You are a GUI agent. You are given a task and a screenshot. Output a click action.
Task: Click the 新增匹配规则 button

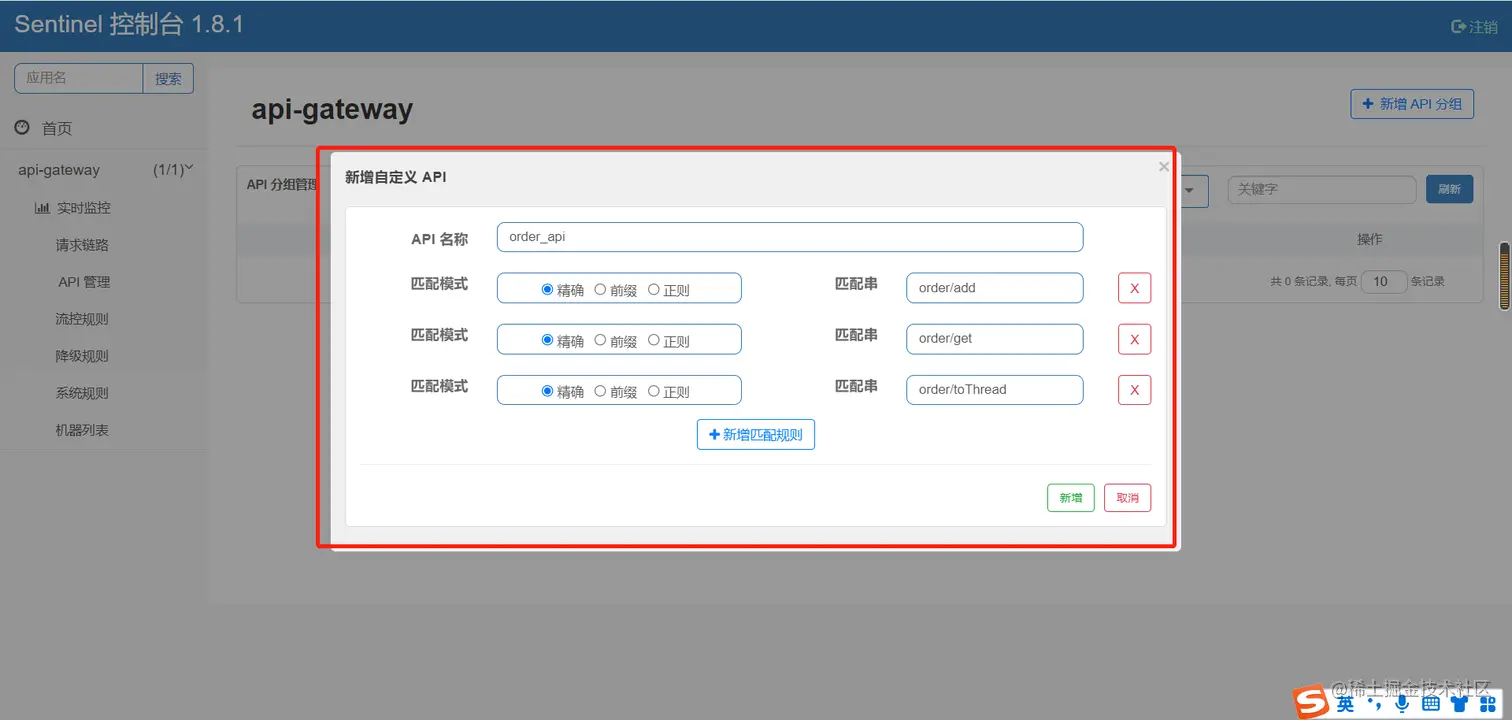coord(756,434)
